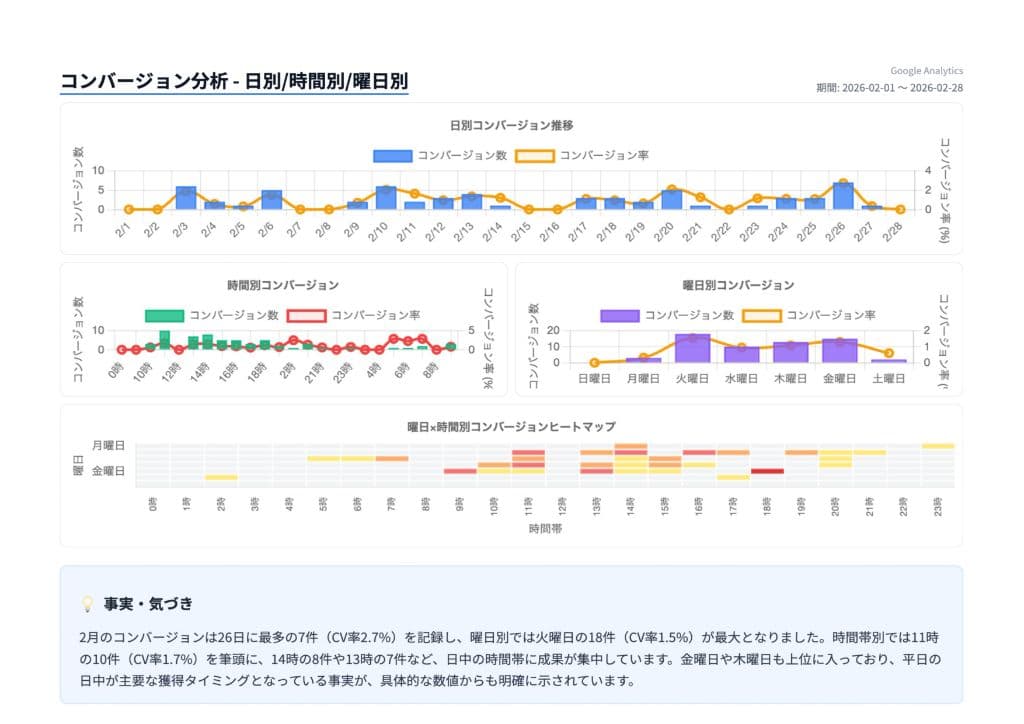Image resolution: width=1024 pixels, height=724 pixels.
Task: Click purple コンバージョン数 legend swatch in weekday chart
Action: [619, 315]
